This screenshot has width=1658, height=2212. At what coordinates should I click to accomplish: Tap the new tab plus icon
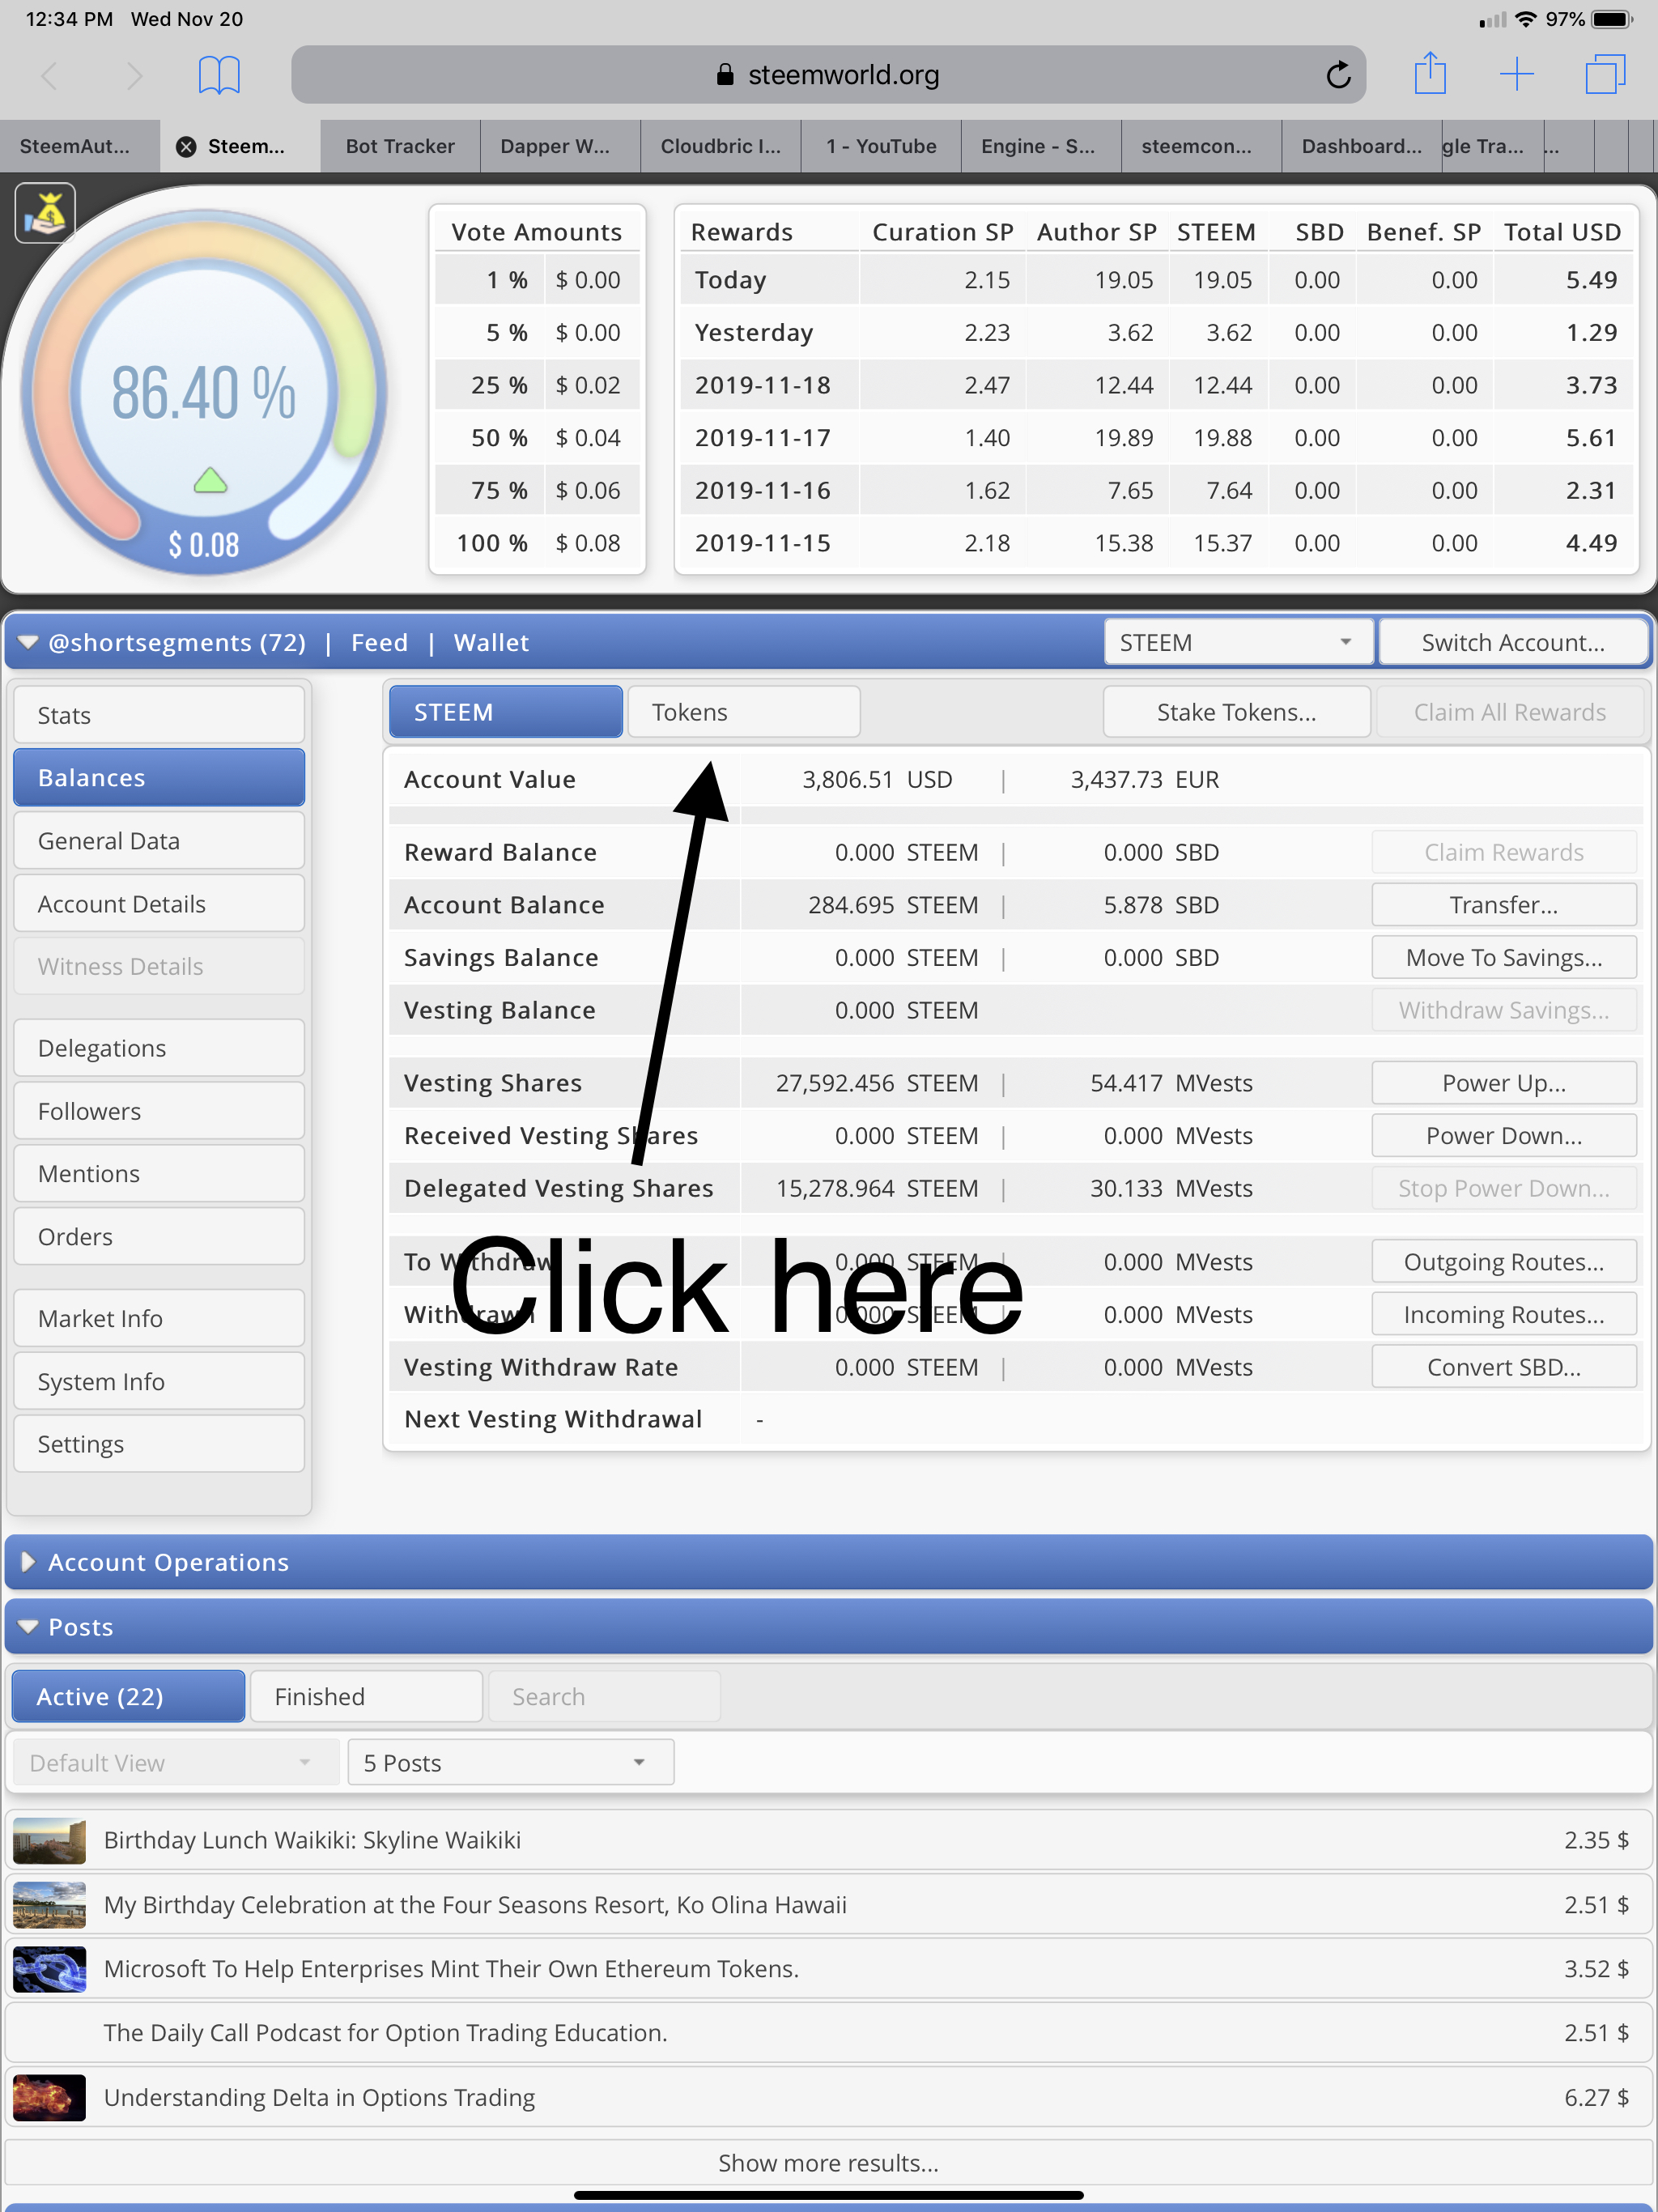pos(1516,74)
